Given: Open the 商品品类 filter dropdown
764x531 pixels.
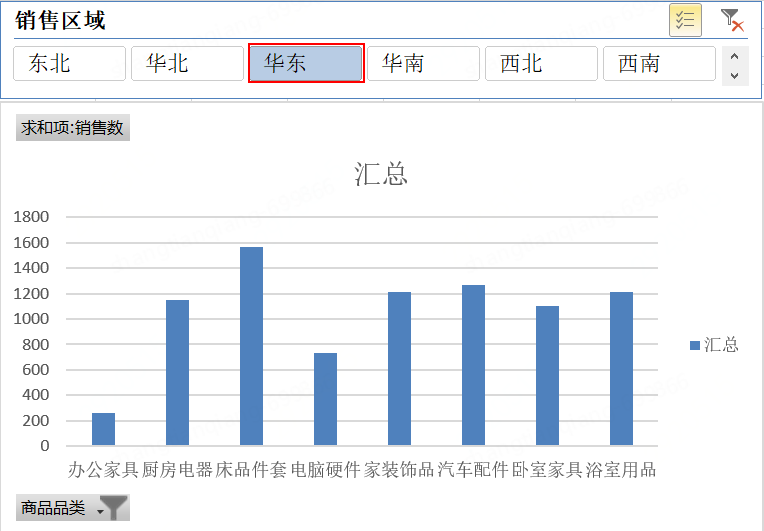Looking at the screenshot, I should coord(73,508).
